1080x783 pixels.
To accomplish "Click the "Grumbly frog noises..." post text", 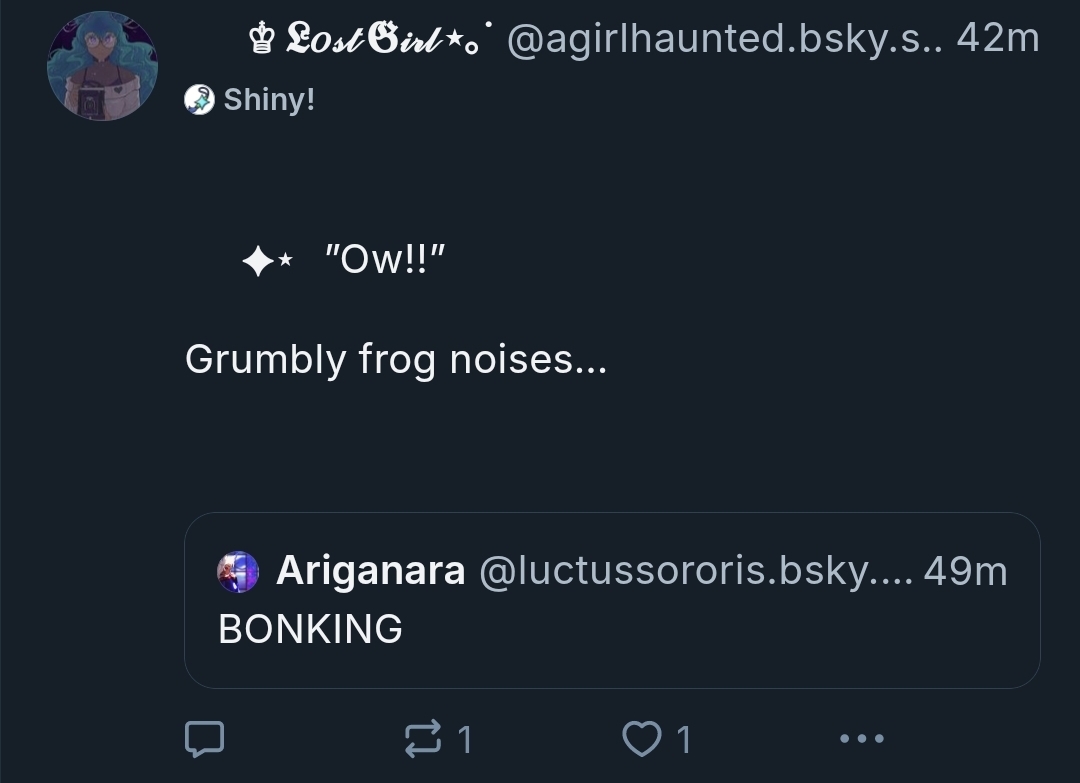I will 396,359.
